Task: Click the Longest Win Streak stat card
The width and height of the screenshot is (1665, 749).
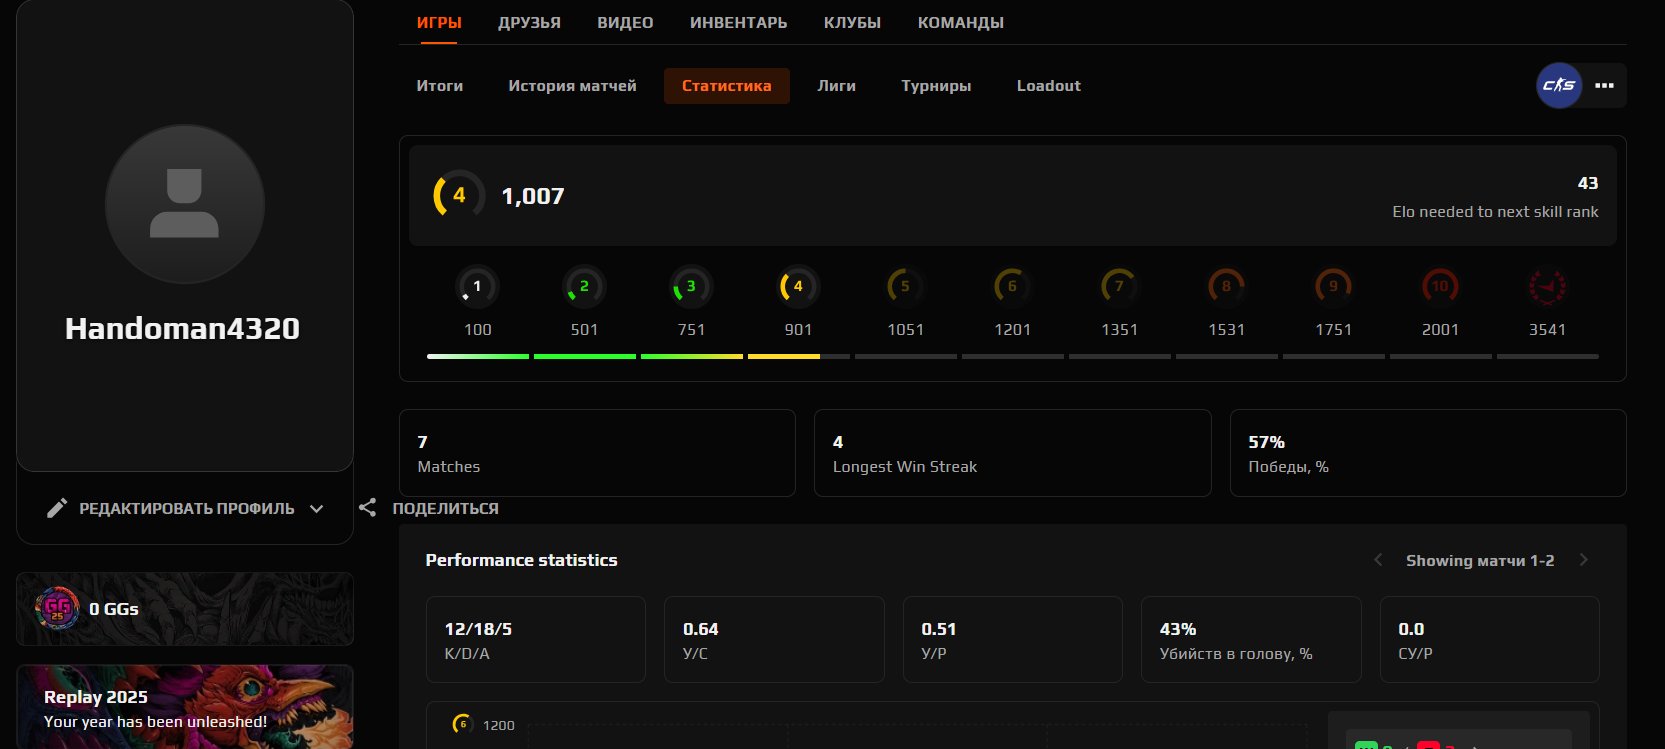Action: (x=1013, y=453)
